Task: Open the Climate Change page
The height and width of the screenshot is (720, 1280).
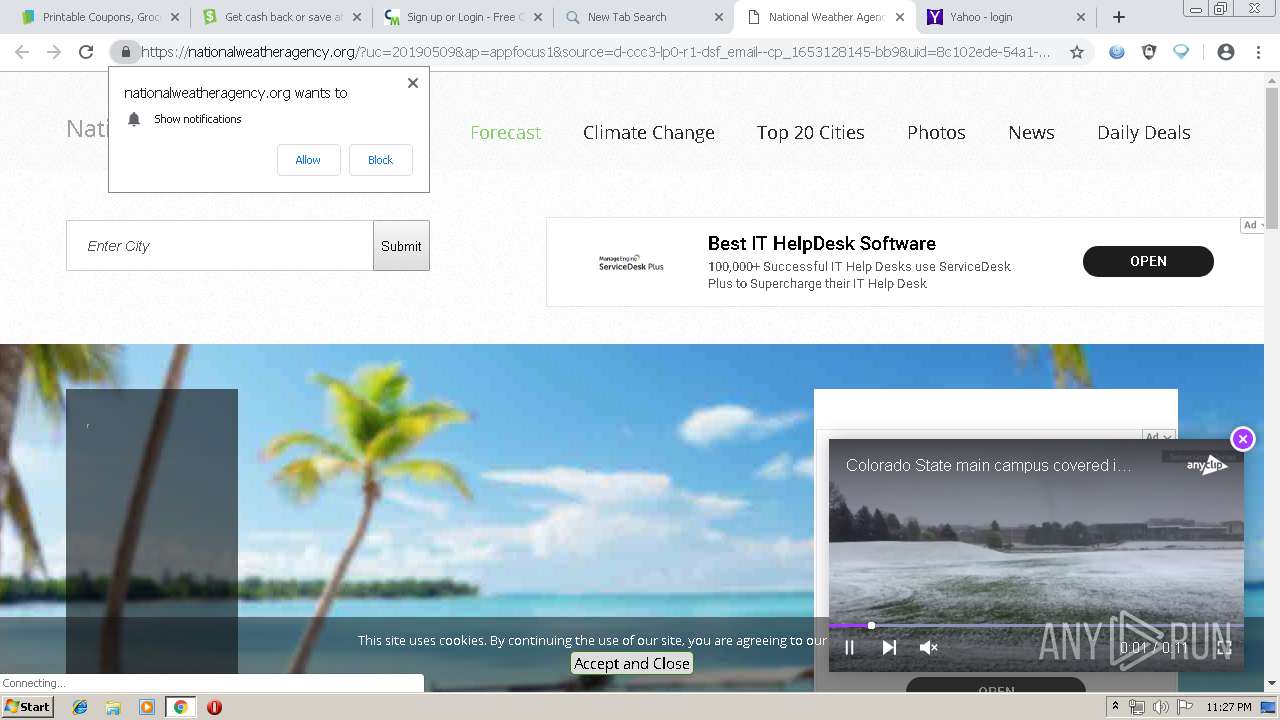Action: click(x=649, y=132)
